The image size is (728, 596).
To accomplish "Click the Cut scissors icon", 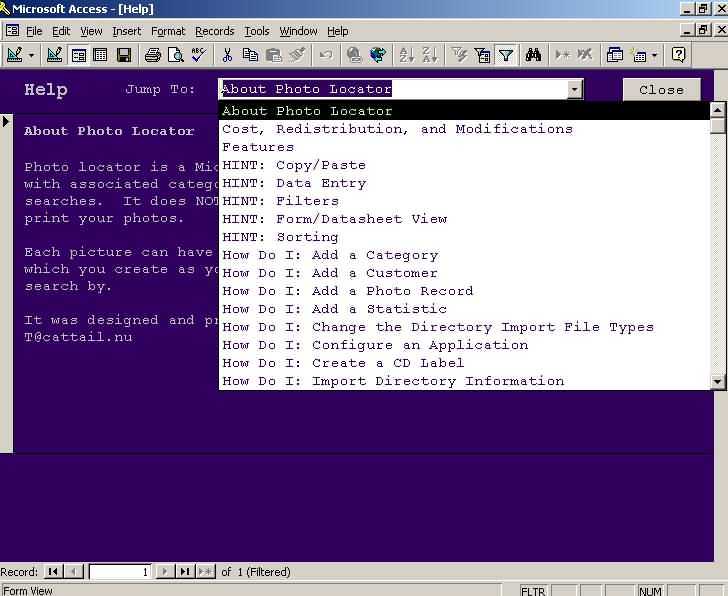I will [228, 55].
